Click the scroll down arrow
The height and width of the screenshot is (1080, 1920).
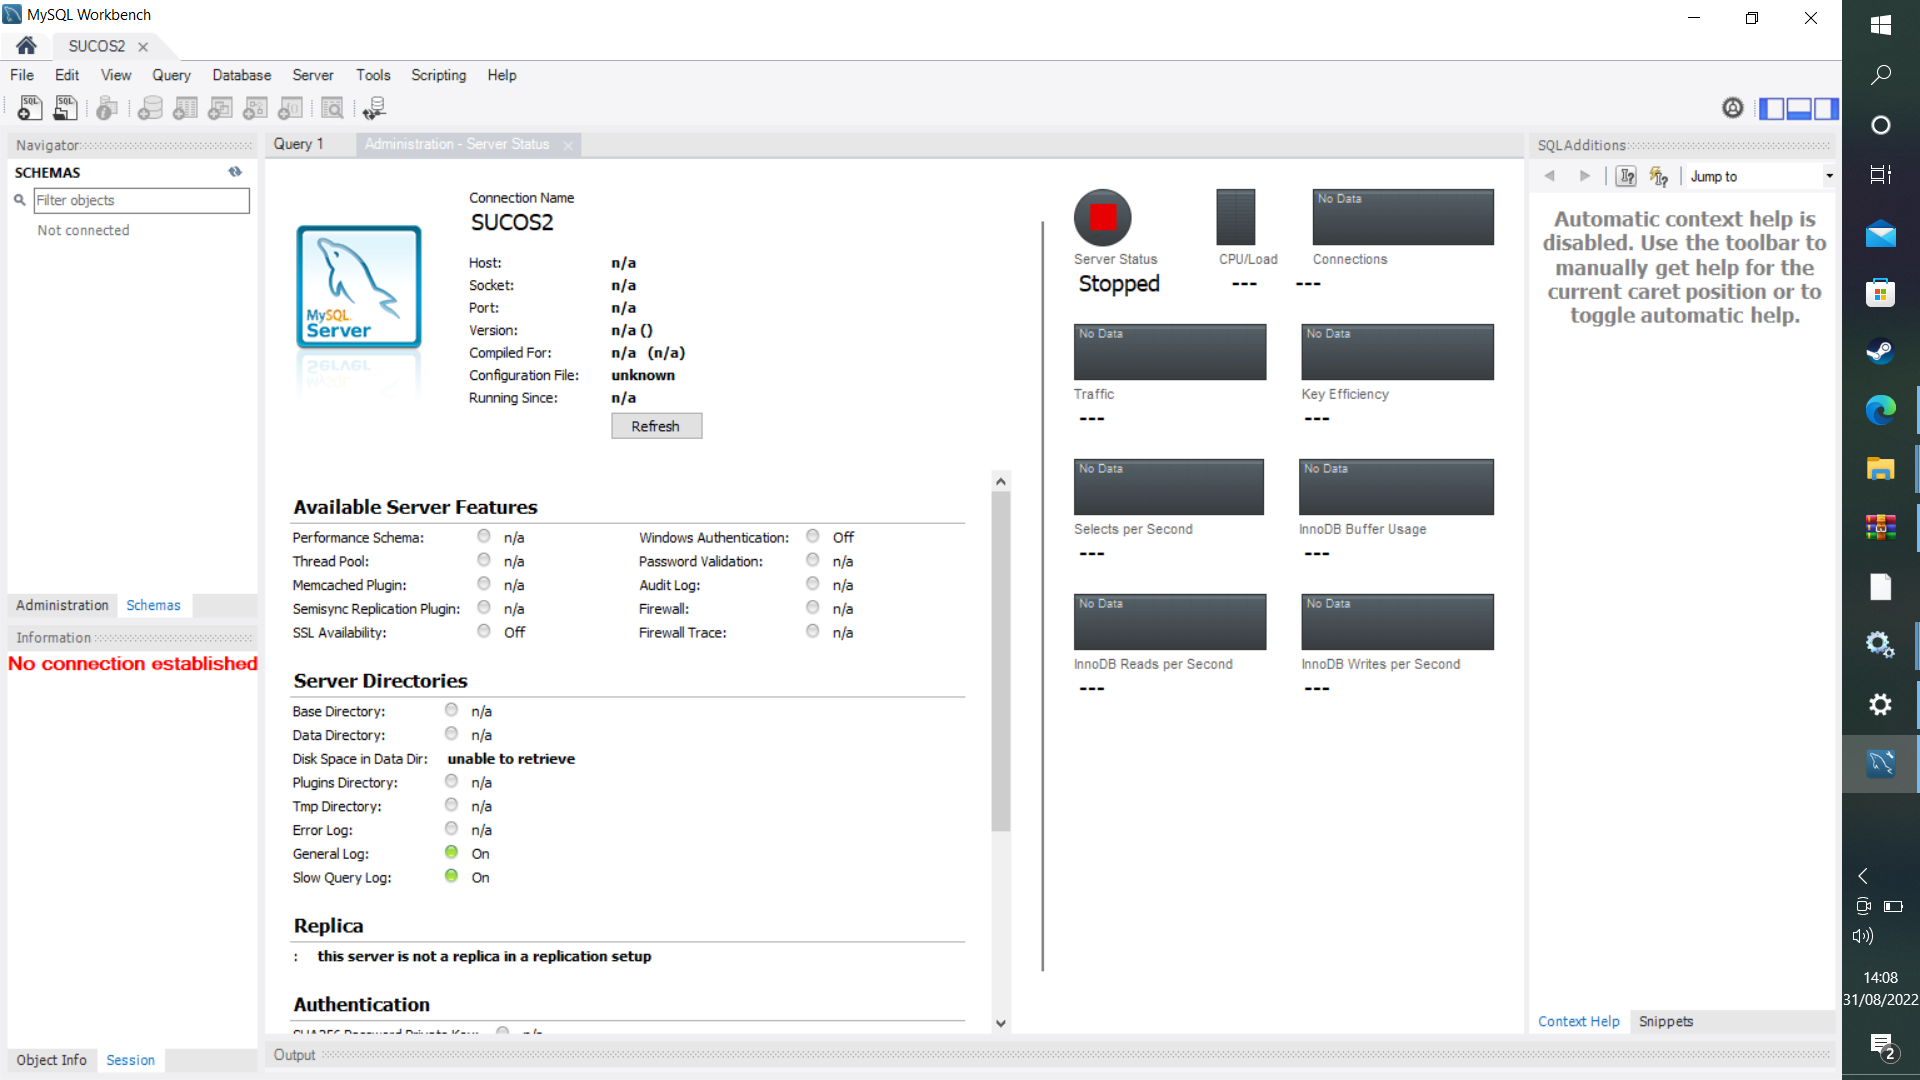coord(1001,1023)
